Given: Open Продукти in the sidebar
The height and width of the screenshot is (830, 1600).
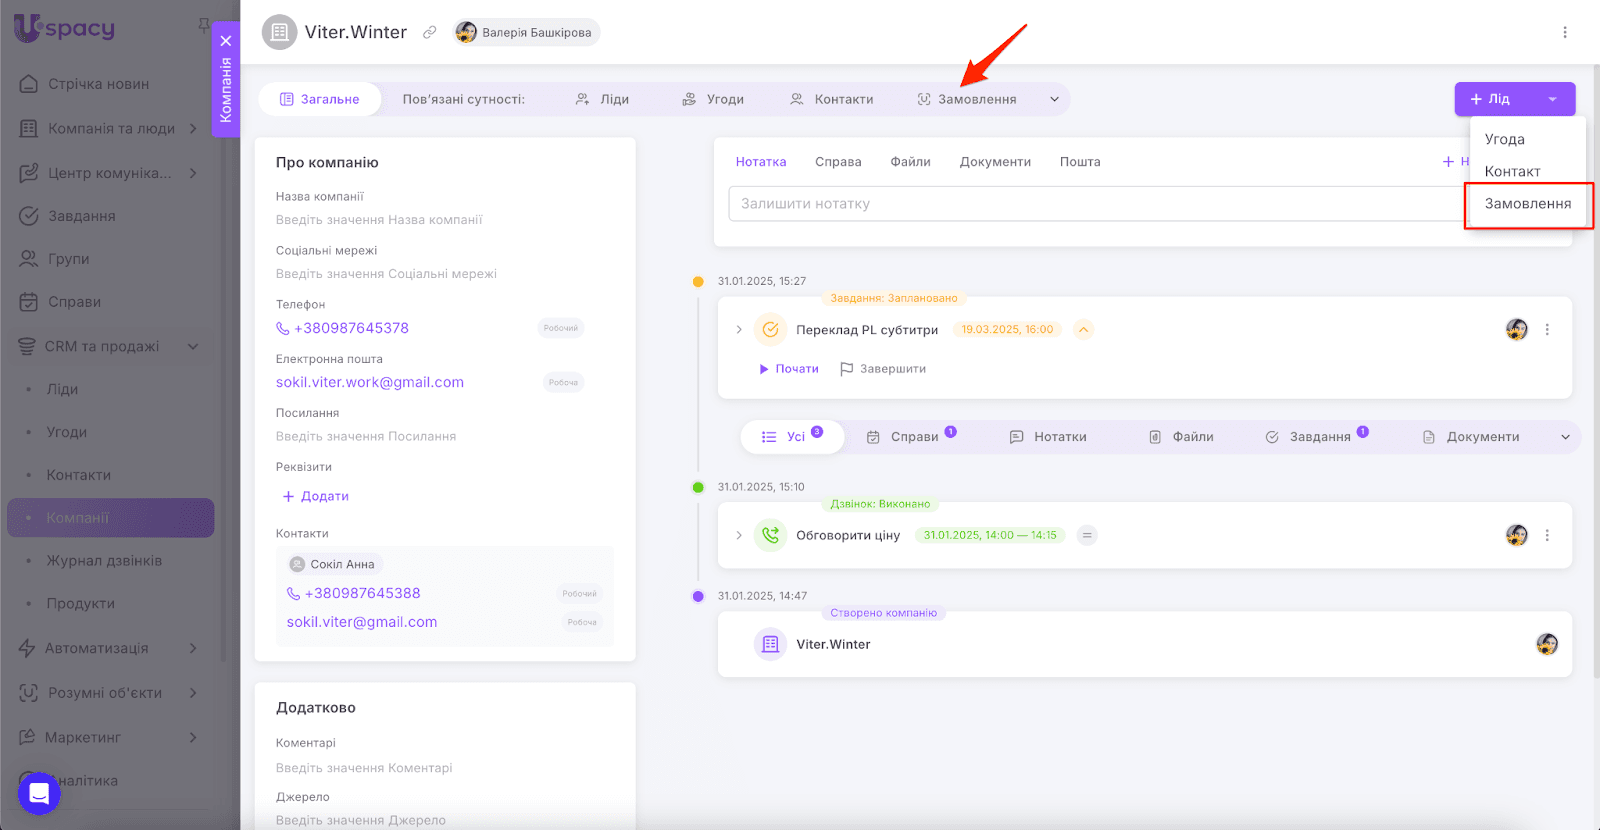Looking at the screenshot, I should coord(81,604).
